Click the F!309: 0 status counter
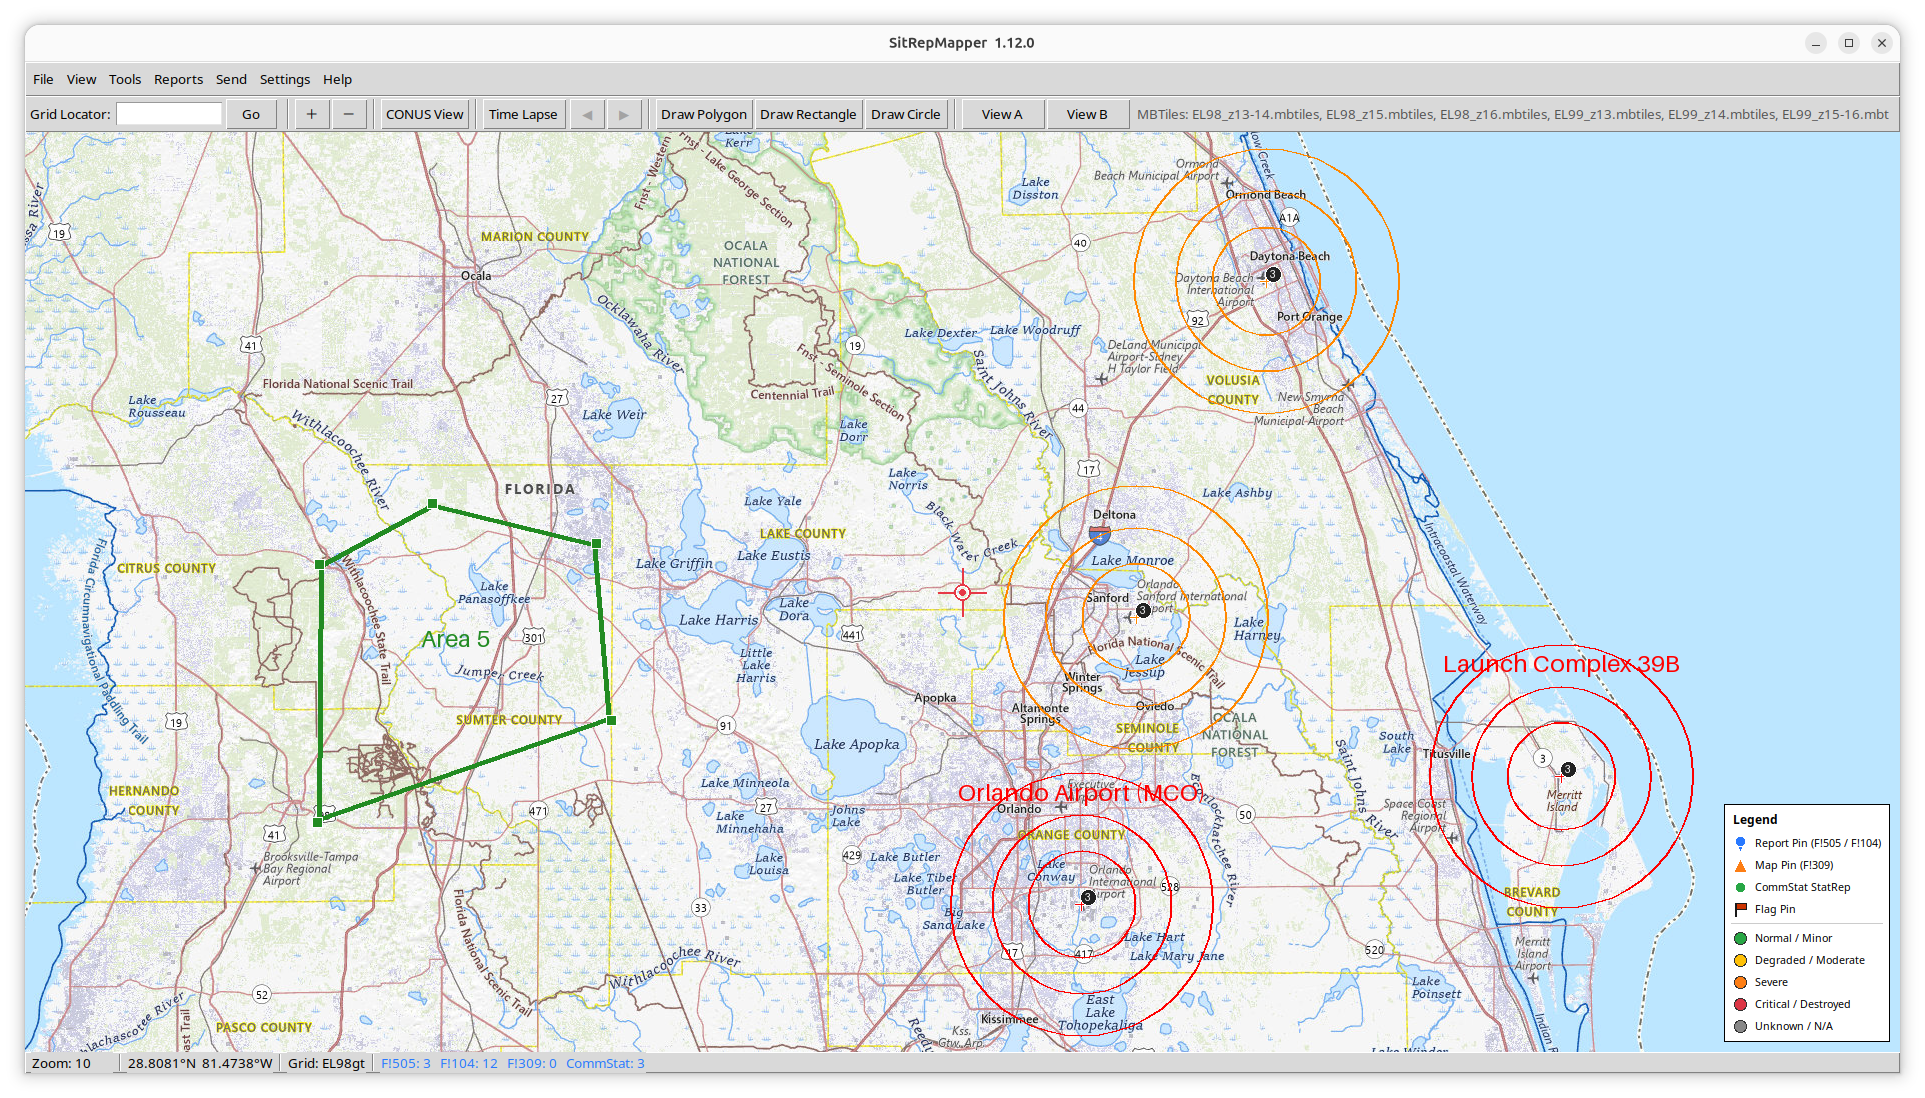This screenshot has width=1925, height=1098. tap(531, 1063)
